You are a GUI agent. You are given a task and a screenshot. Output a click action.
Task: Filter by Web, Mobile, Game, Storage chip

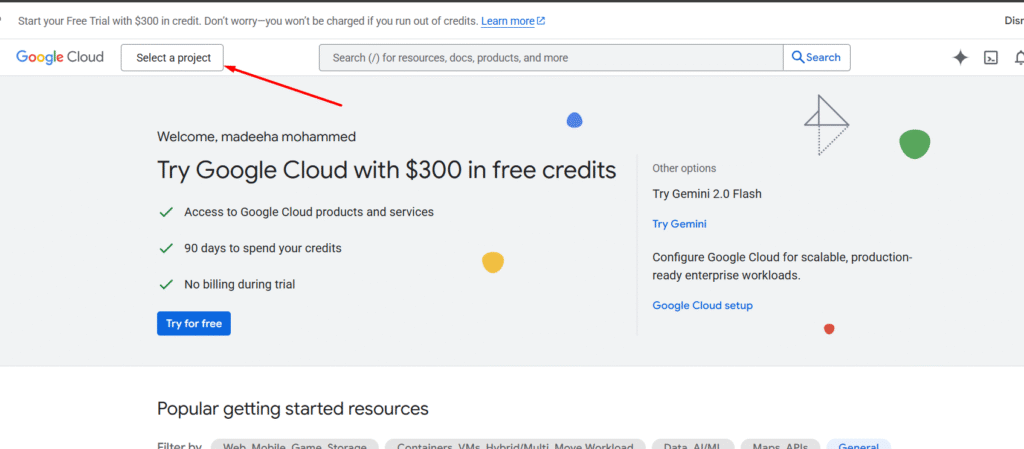295,445
